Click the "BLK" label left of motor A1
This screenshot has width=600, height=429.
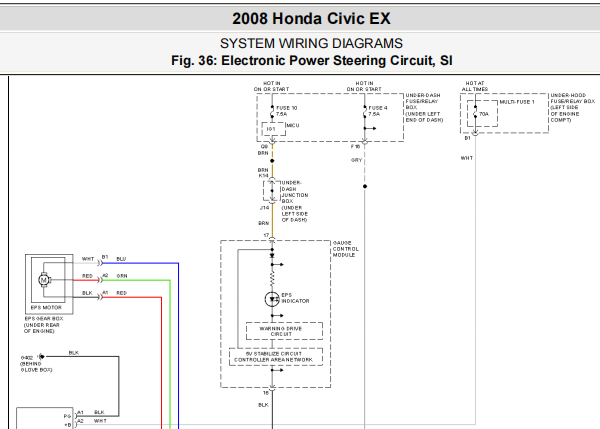pyautogui.click(x=87, y=293)
